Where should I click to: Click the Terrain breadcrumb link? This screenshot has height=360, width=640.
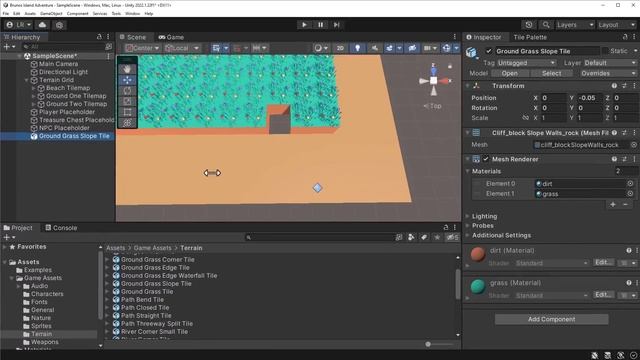[x=191, y=248]
